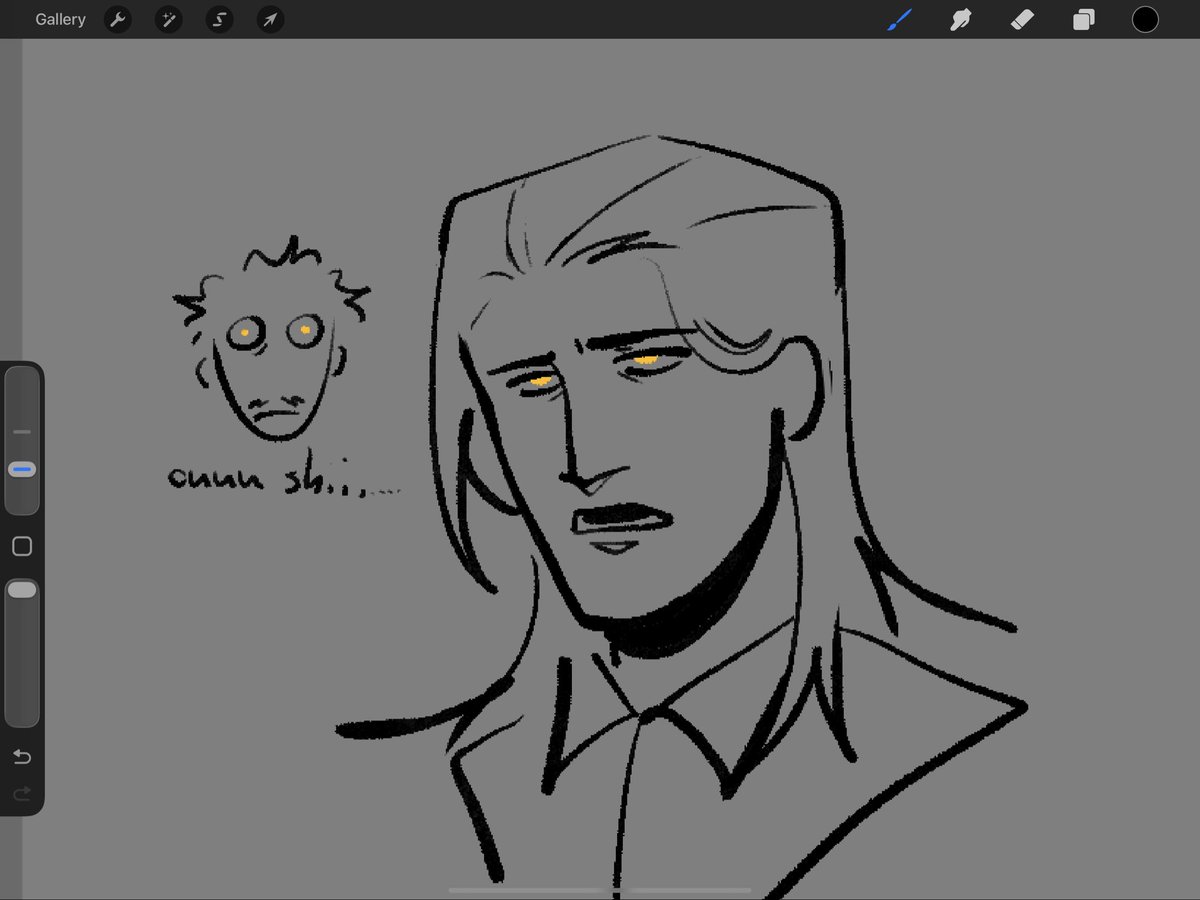The width and height of the screenshot is (1200, 900).
Task: Tap the square Modify button on sidebar
Action: [22, 546]
